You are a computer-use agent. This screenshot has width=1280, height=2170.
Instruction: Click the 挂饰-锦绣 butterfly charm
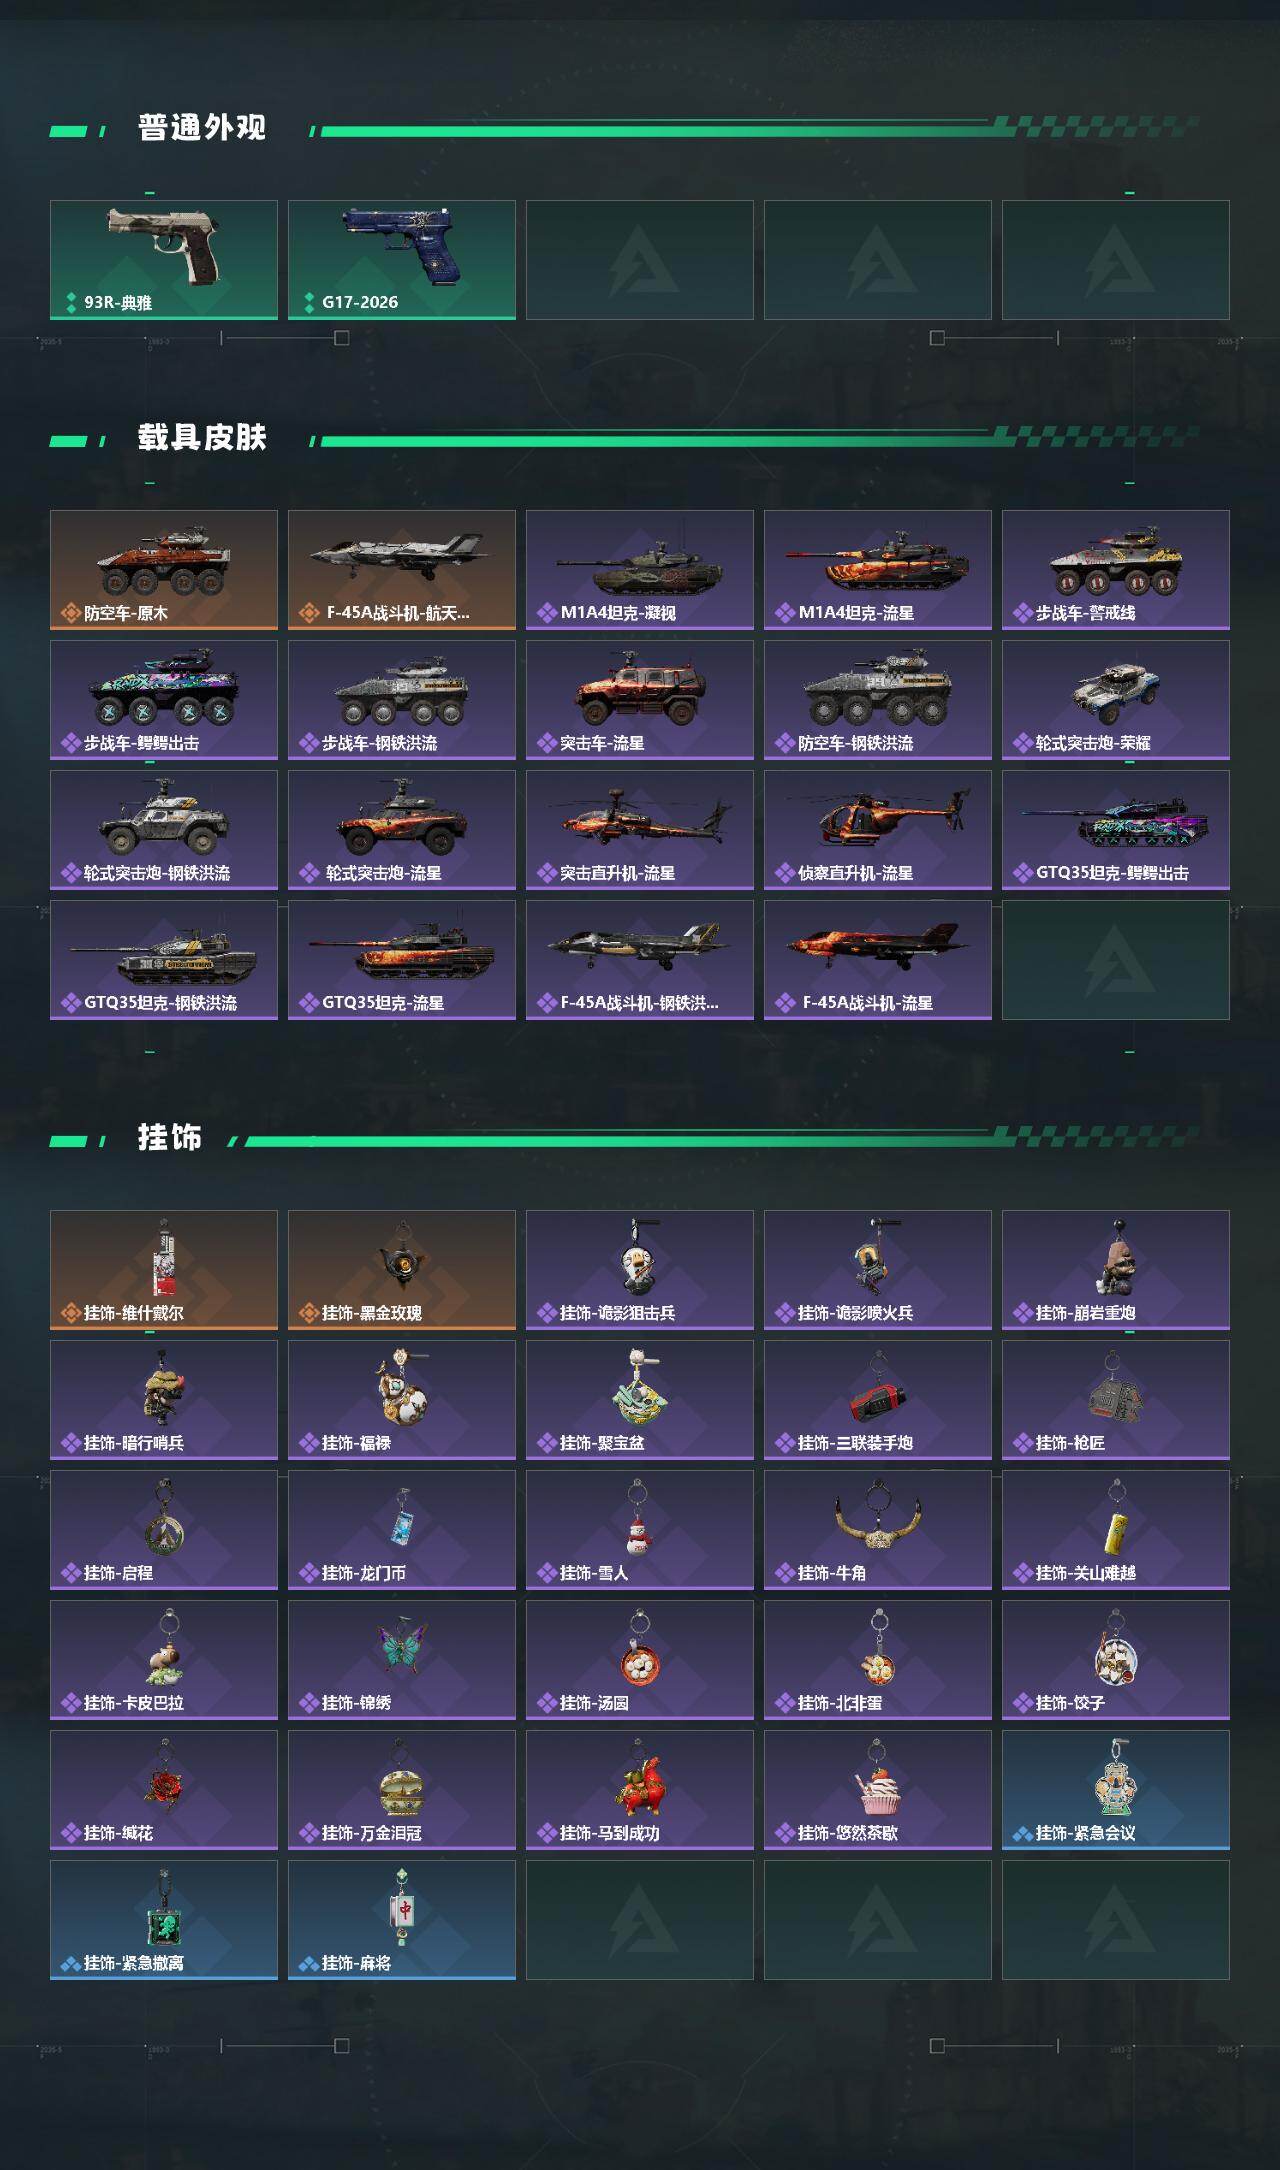(402, 1660)
